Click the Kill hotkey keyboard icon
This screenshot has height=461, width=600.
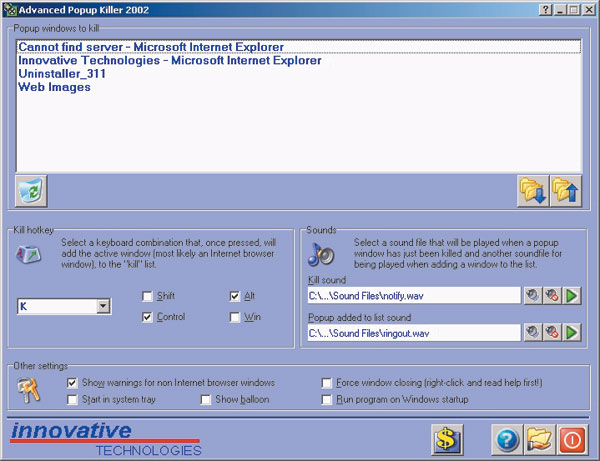(28, 254)
